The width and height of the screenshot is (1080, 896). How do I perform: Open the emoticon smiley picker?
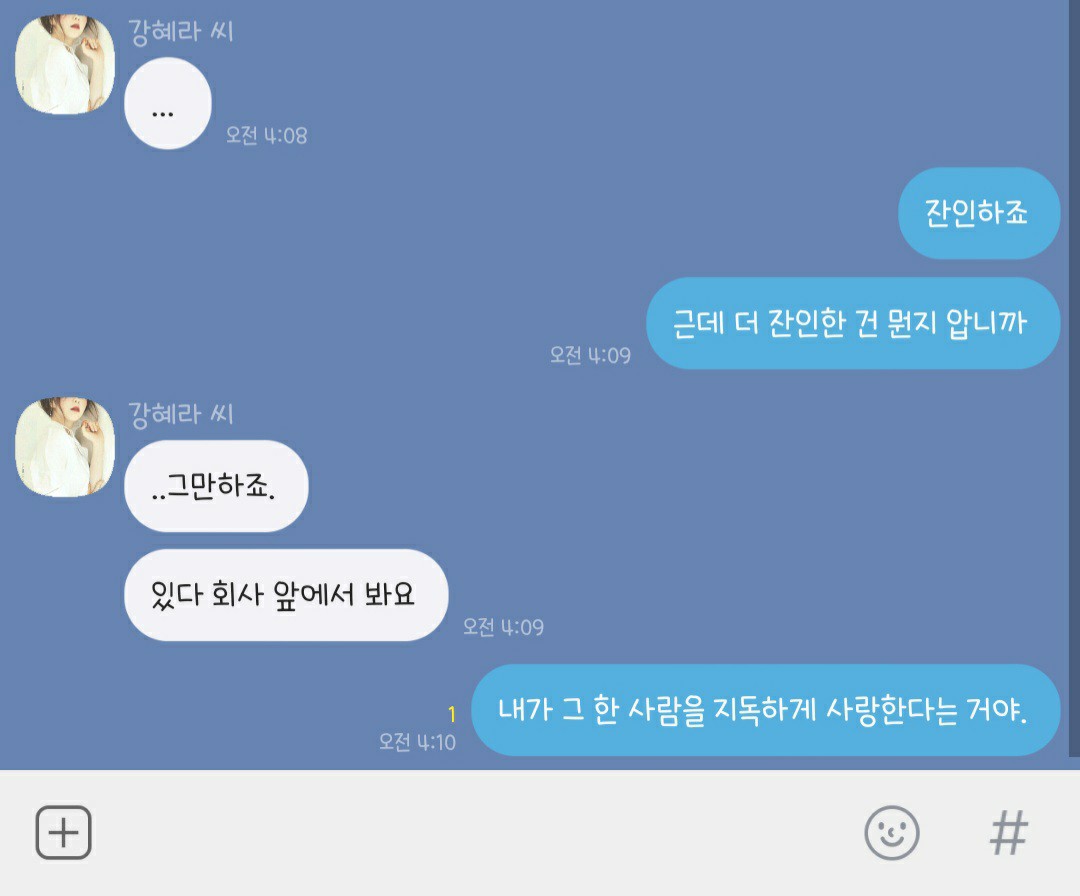[891, 833]
